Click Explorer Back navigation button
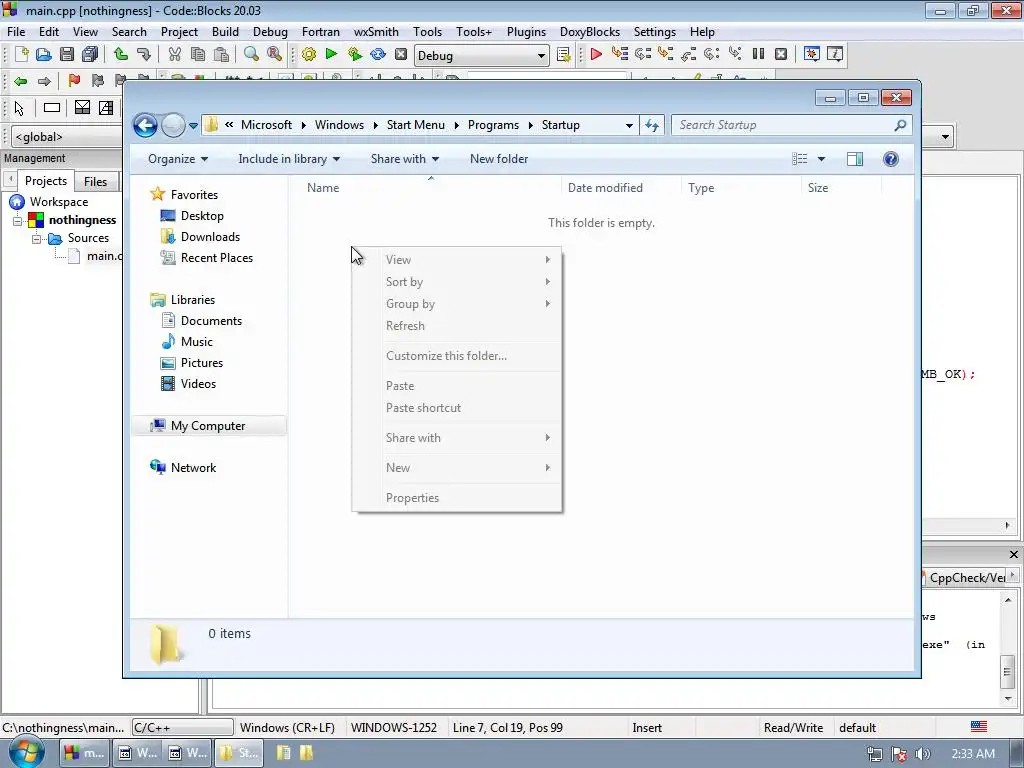This screenshot has height=768, width=1024. pyautogui.click(x=145, y=125)
